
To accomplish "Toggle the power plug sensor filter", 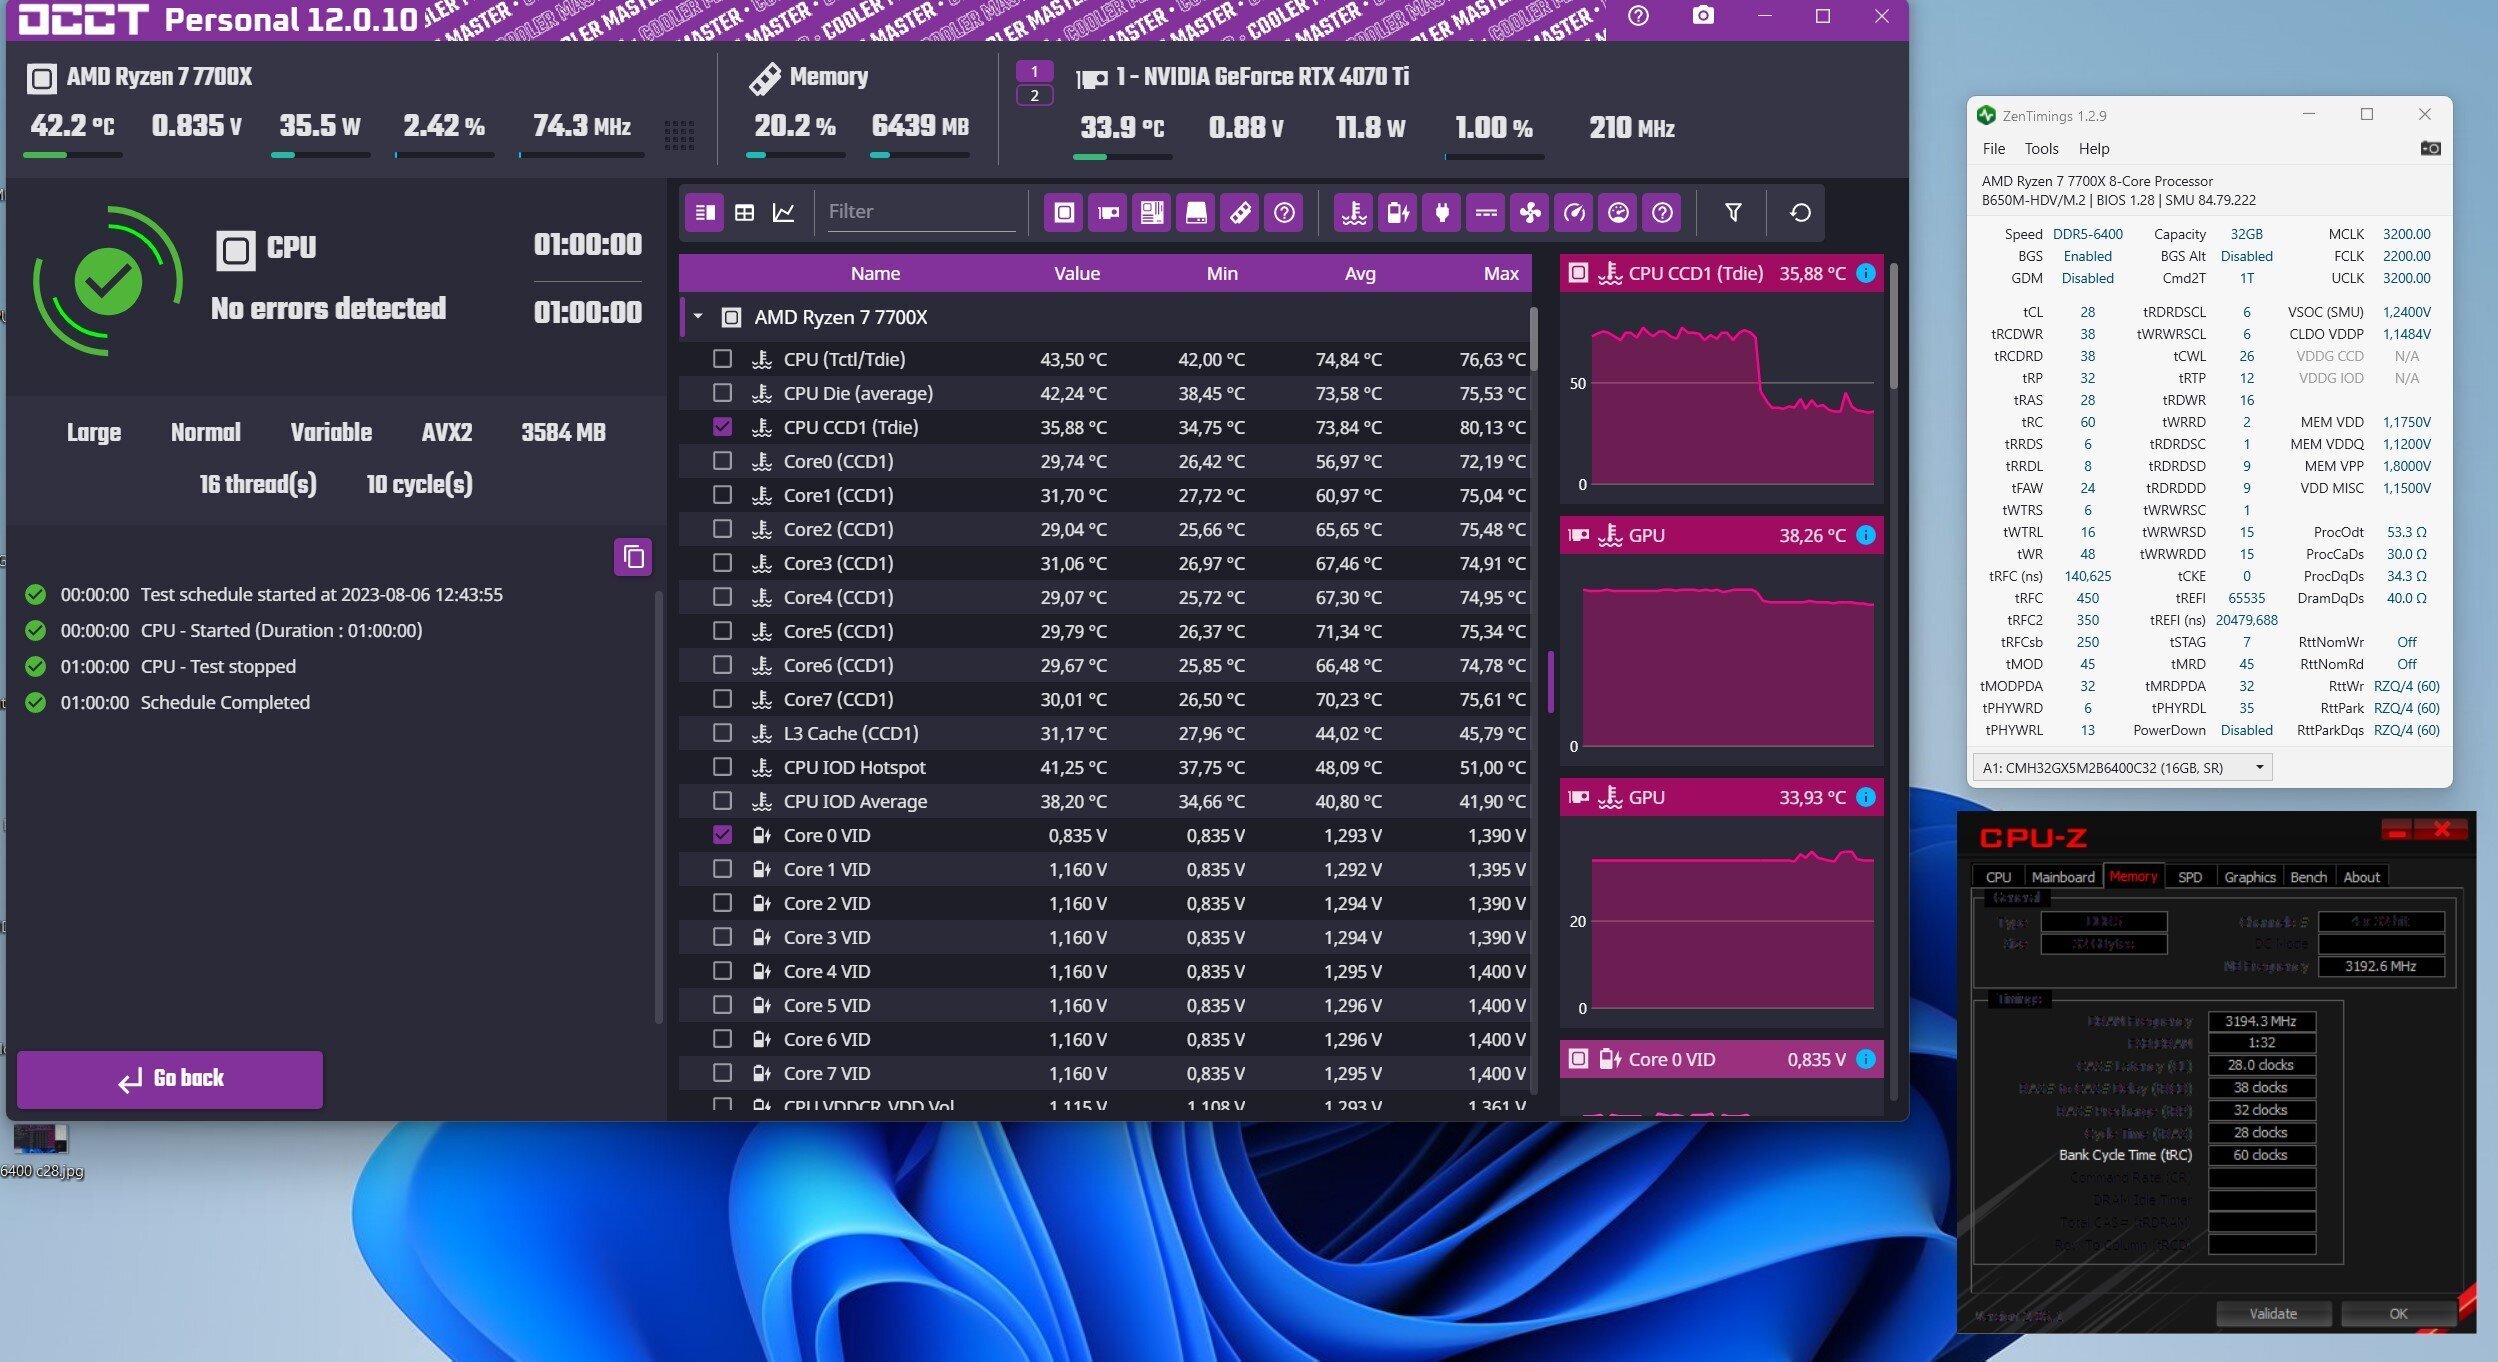I will pyautogui.click(x=1442, y=212).
